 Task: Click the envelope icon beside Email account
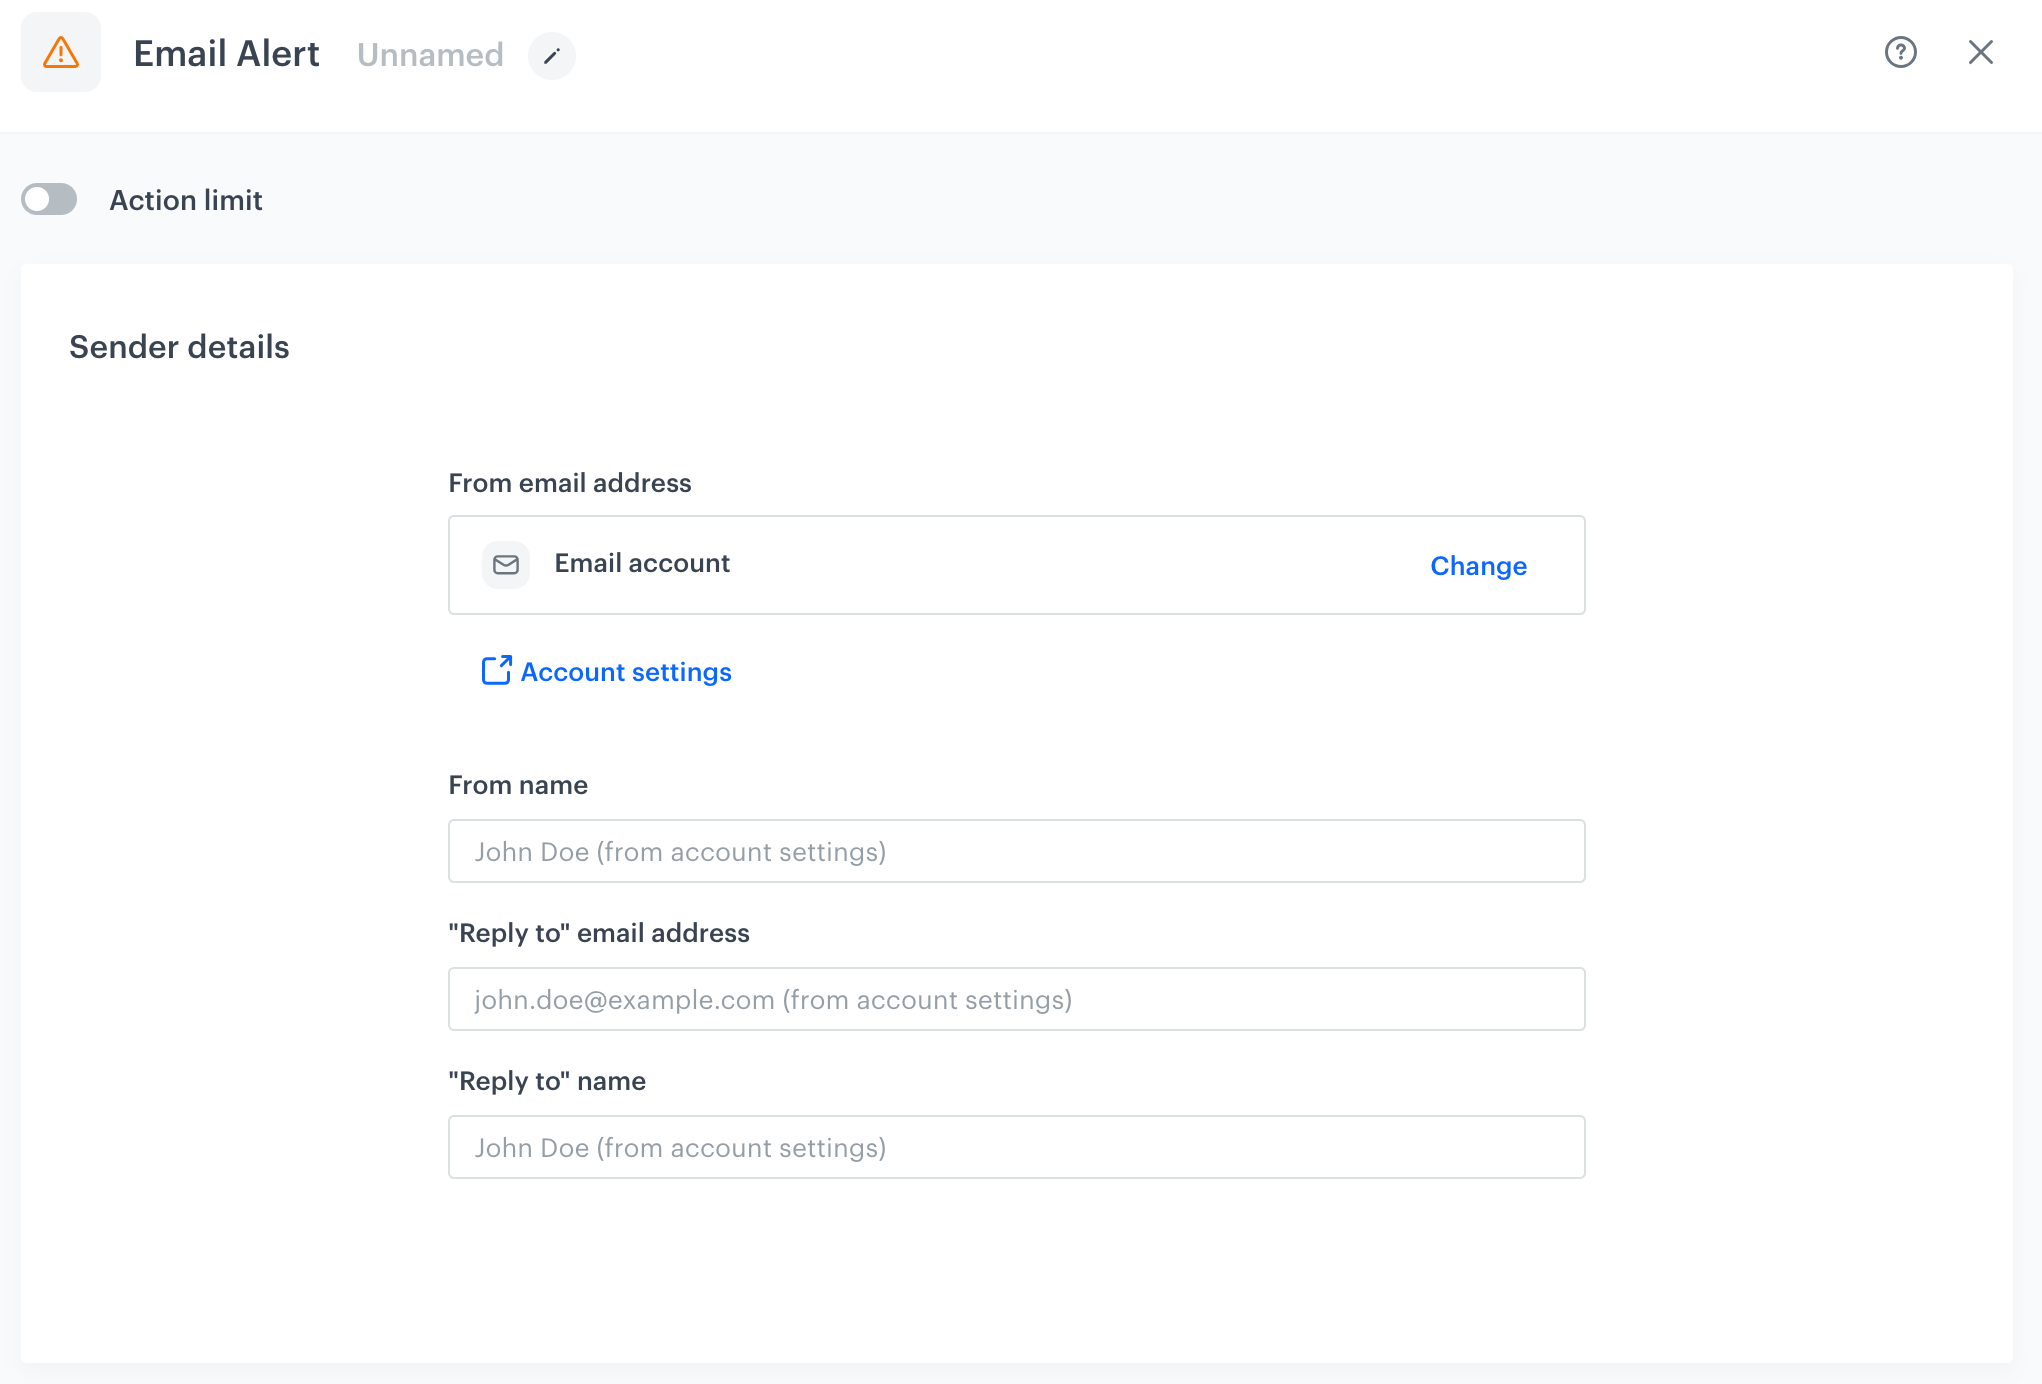(x=506, y=564)
